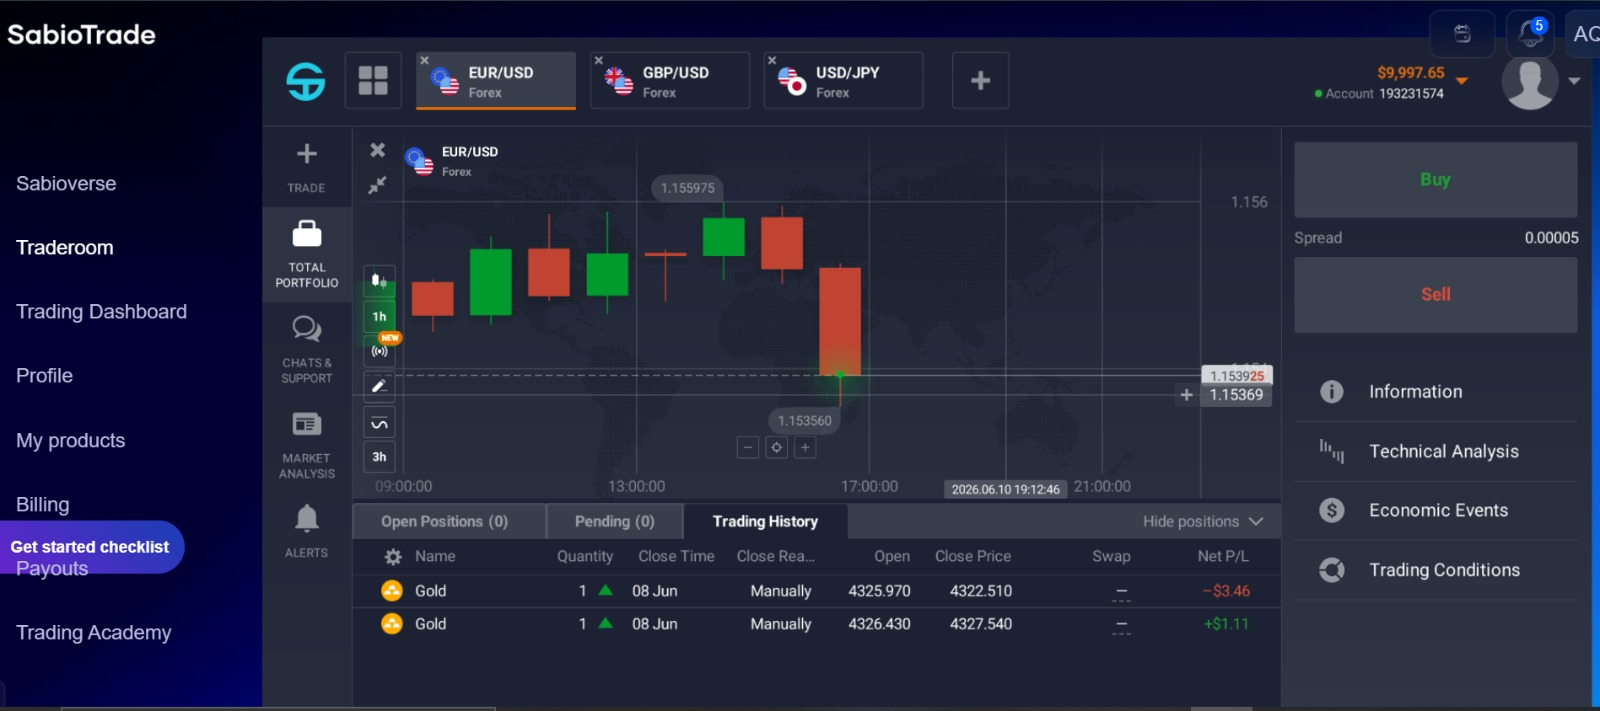Click the green Buy button
This screenshot has width=1600, height=711.
pyautogui.click(x=1435, y=180)
